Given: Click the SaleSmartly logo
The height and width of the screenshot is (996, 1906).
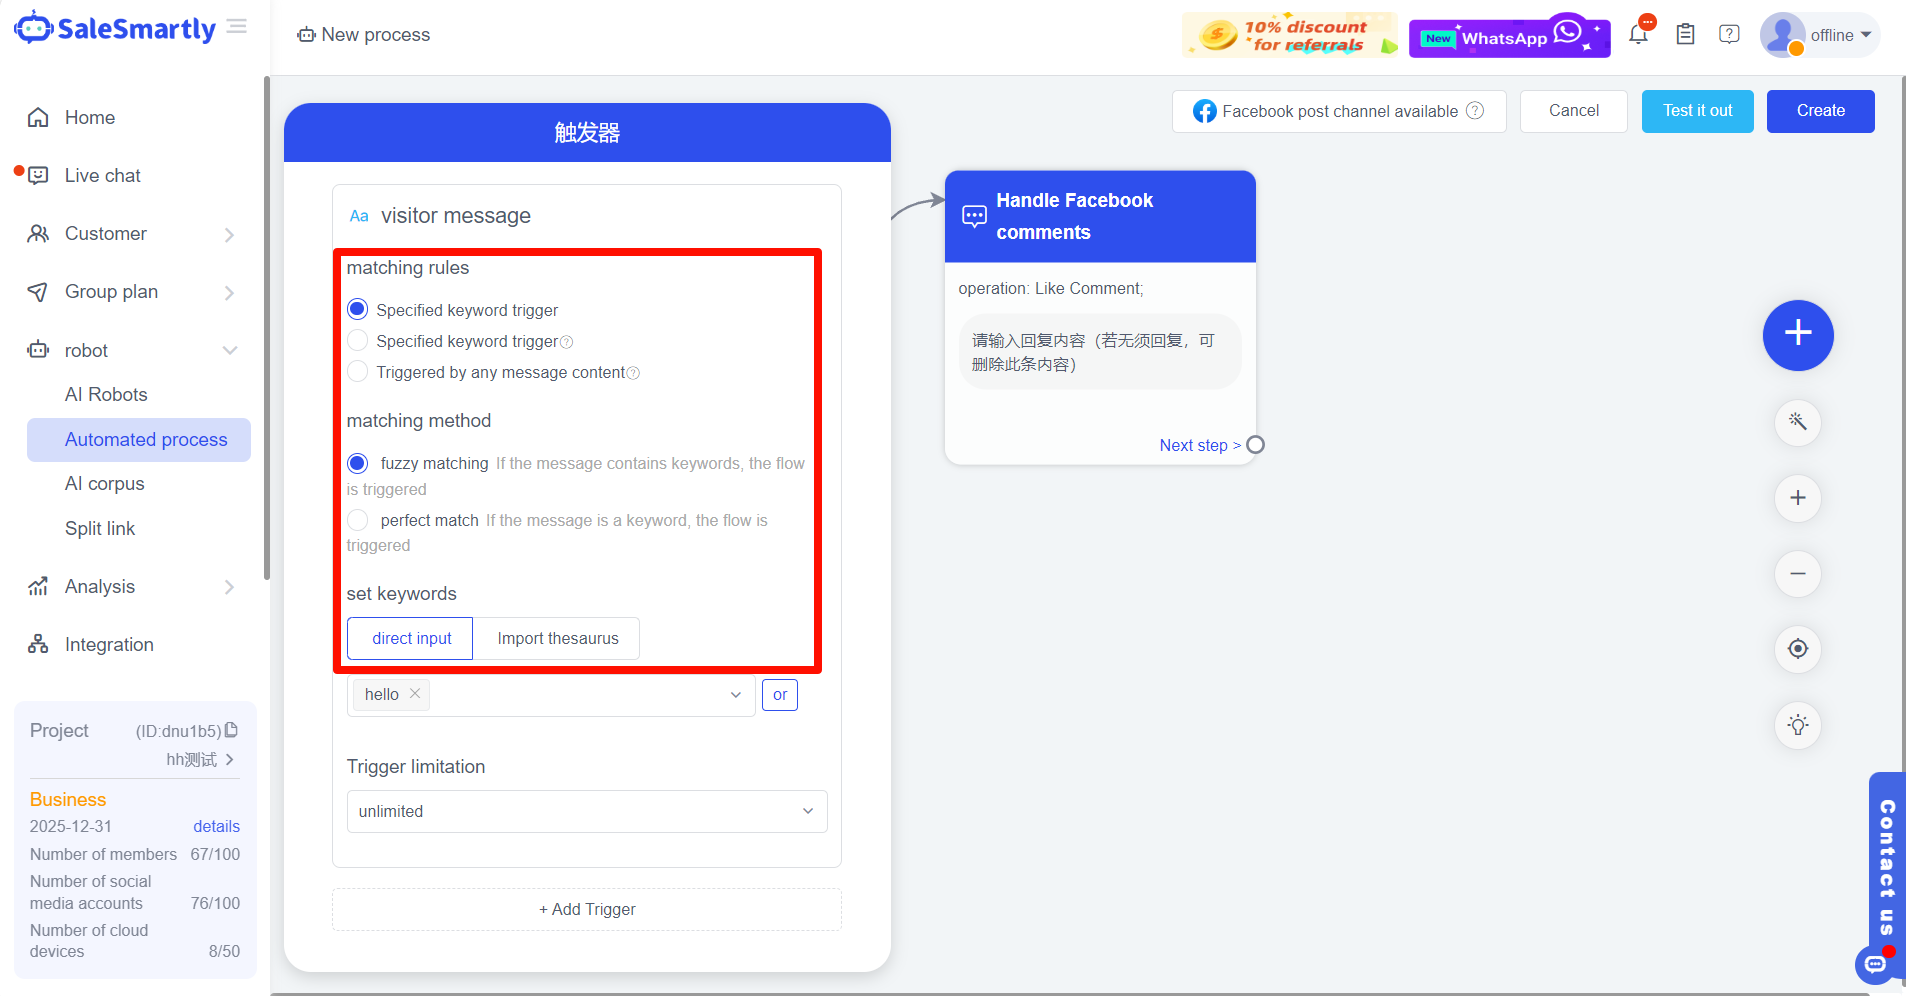Looking at the screenshot, I should [115, 29].
